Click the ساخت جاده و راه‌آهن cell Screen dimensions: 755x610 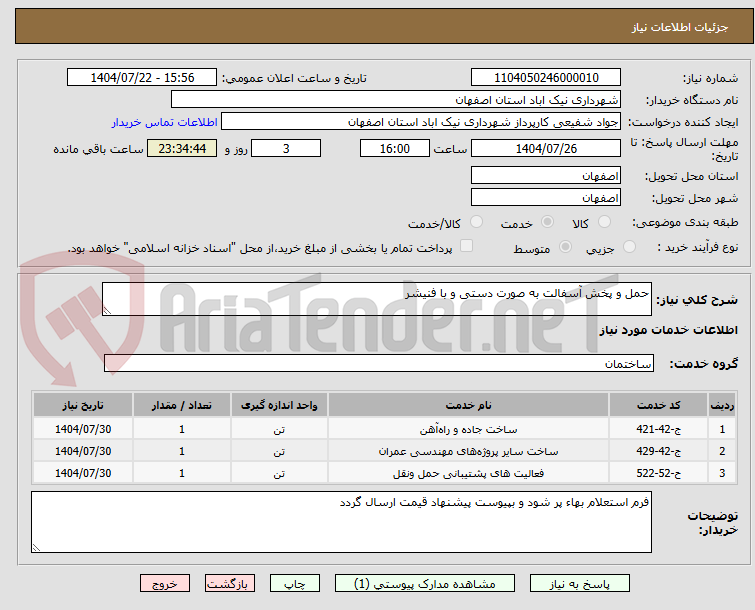tap(469, 429)
